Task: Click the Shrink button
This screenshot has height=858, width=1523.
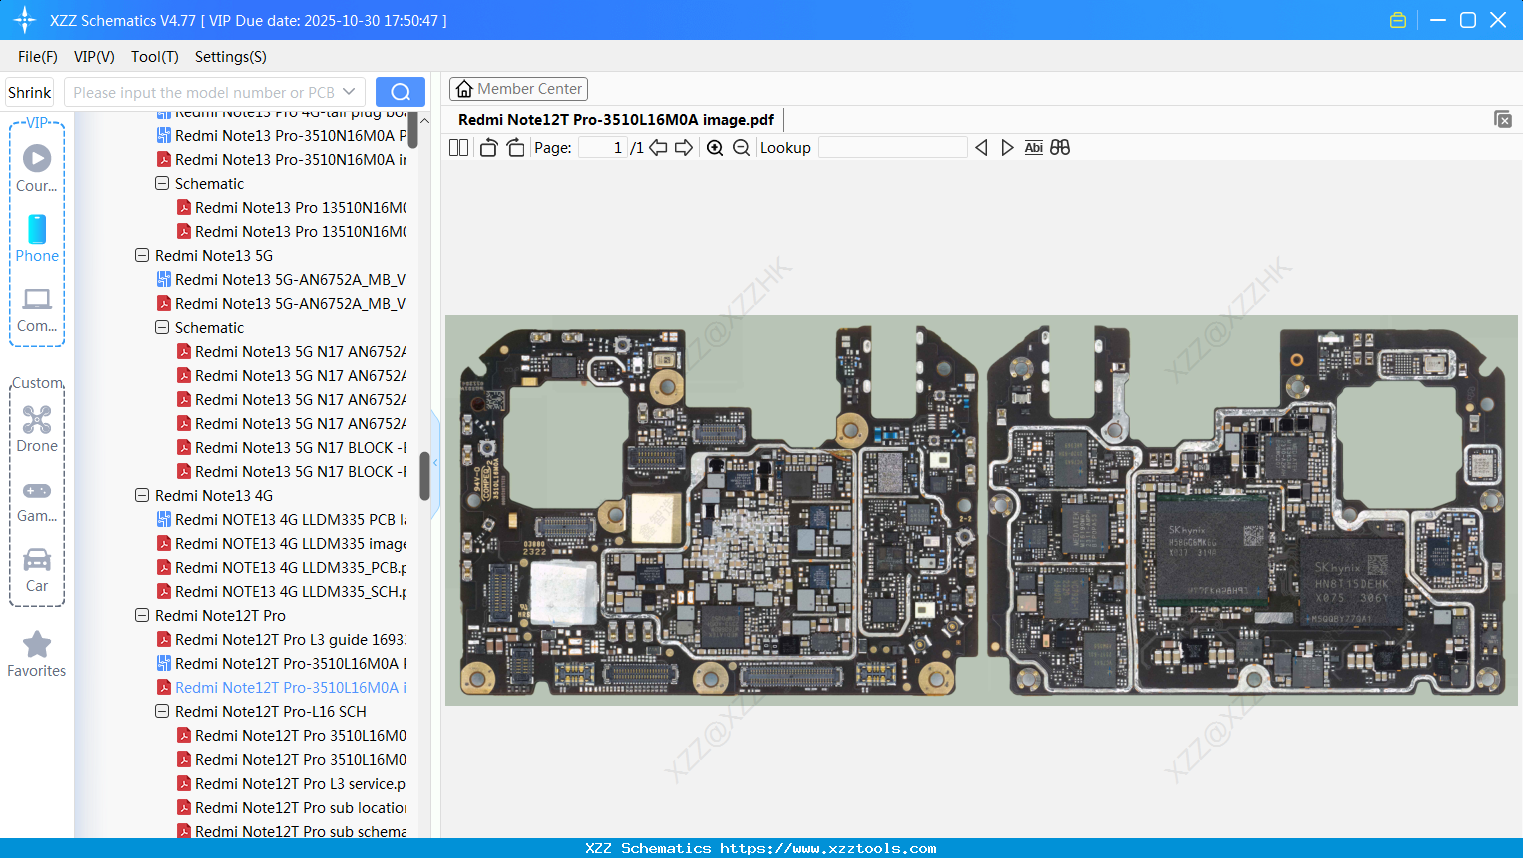Action: [29, 91]
